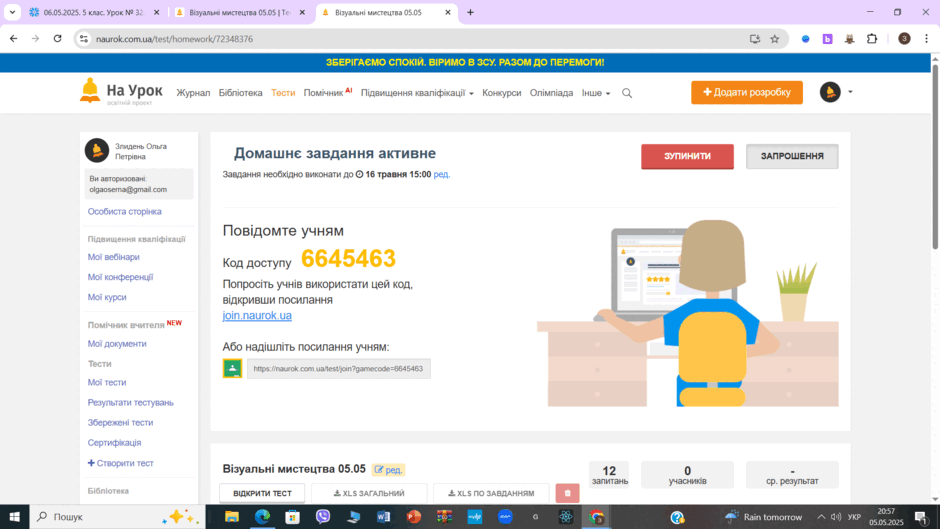Screen dimensions: 940x529
Task: Click the gamecode link input field
Action: 339,368
